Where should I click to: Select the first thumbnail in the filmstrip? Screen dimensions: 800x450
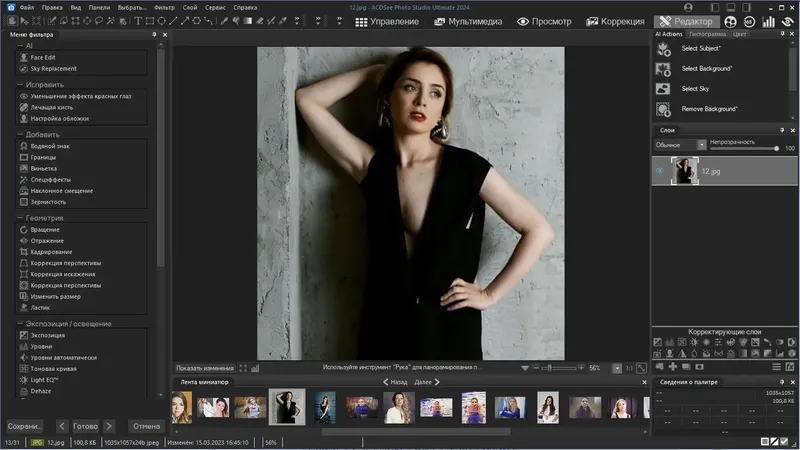(x=181, y=407)
